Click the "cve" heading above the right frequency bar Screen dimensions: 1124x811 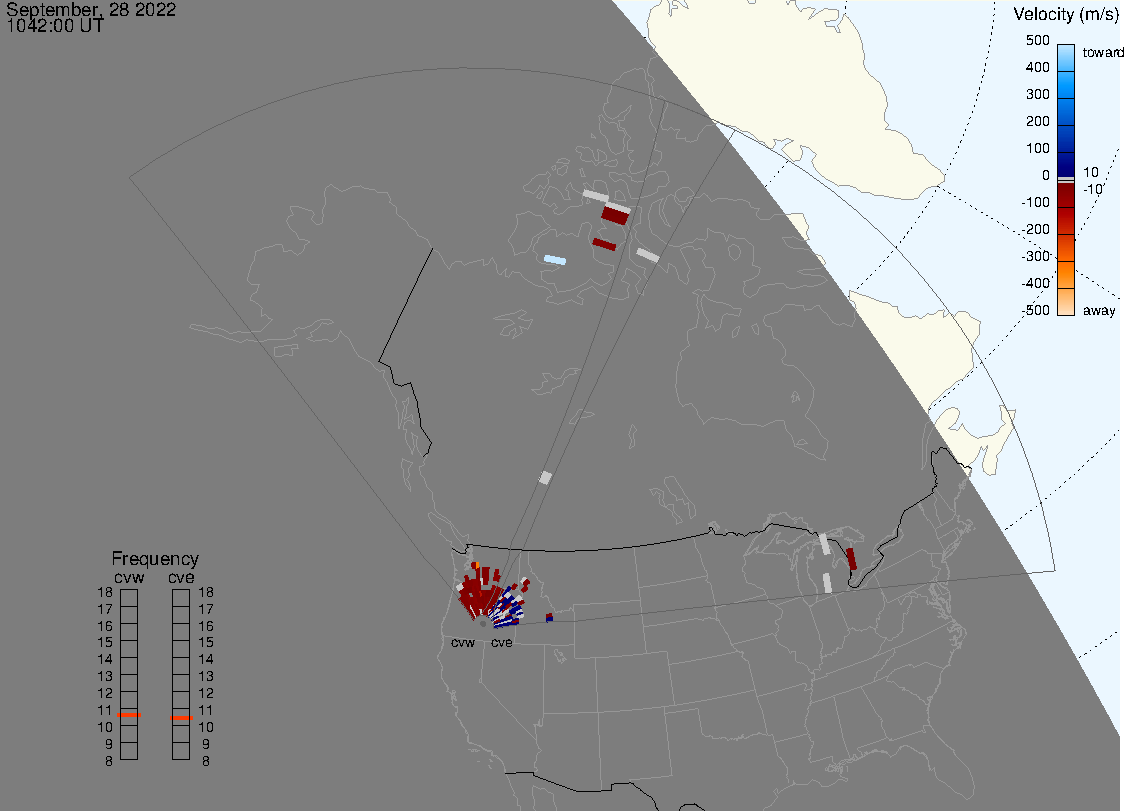pyautogui.click(x=181, y=578)
